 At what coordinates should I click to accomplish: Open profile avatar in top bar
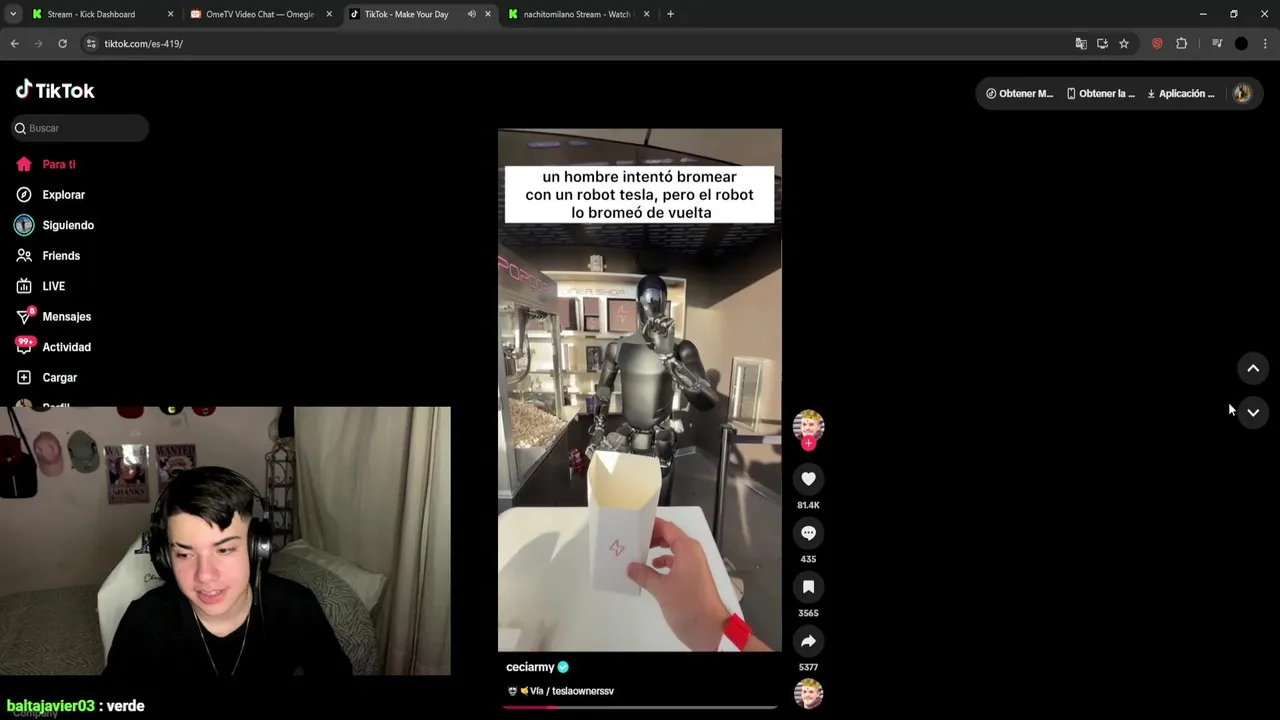[1242, 93]
